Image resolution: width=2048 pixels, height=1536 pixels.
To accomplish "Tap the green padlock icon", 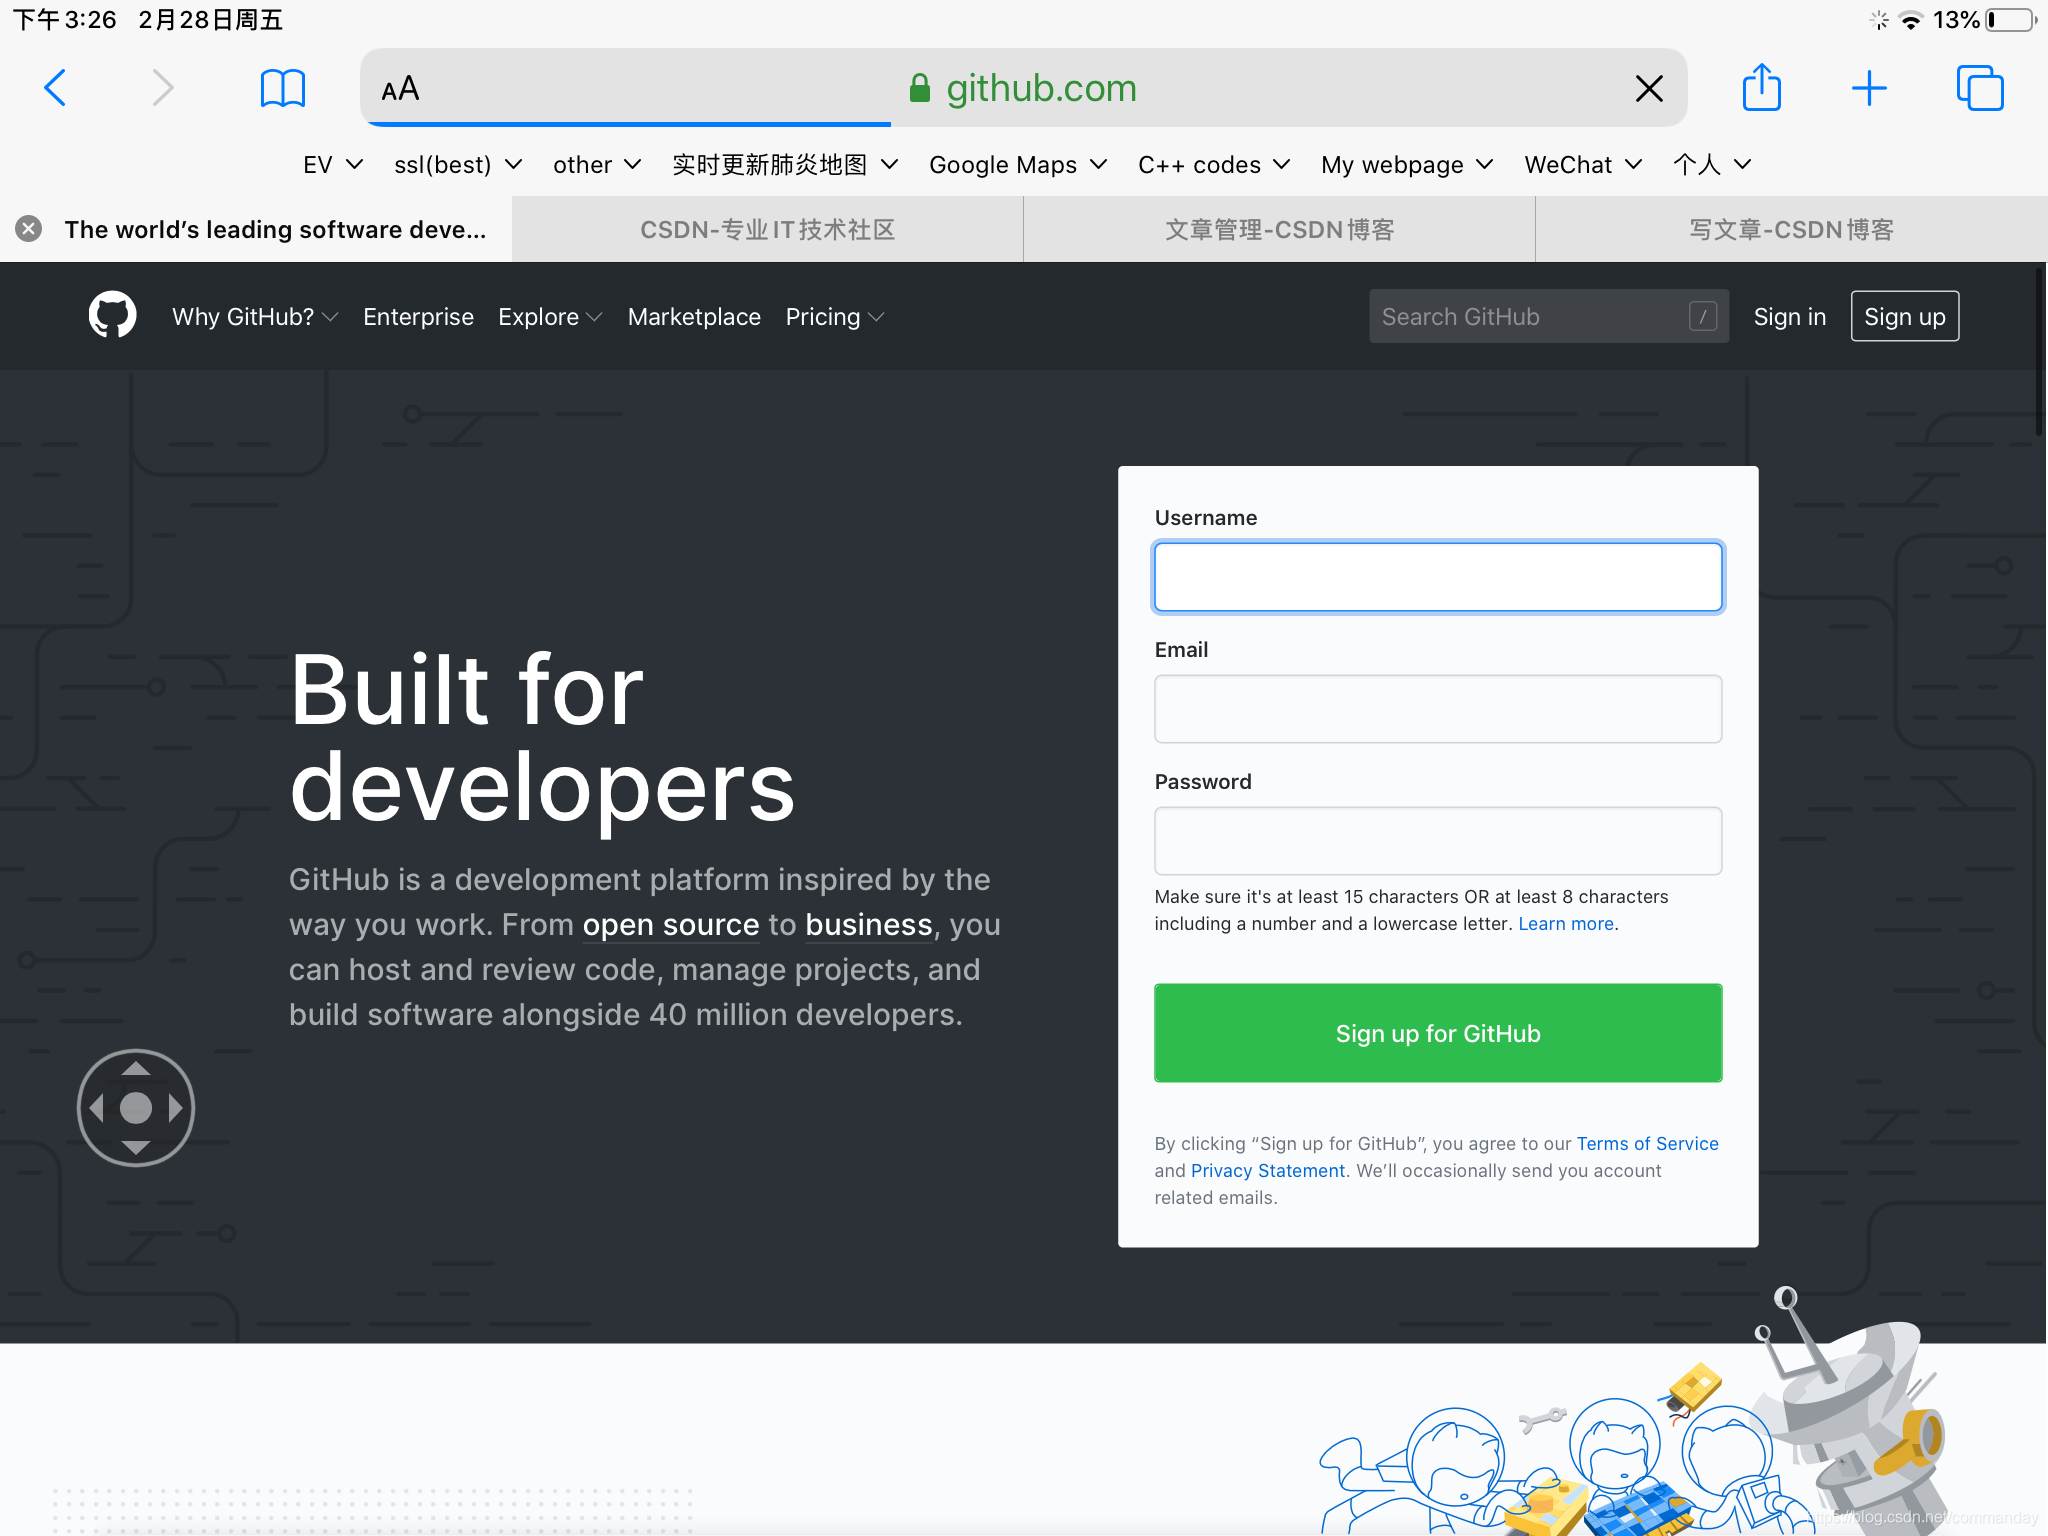I will pyautogui.click(x=920, y=88).
